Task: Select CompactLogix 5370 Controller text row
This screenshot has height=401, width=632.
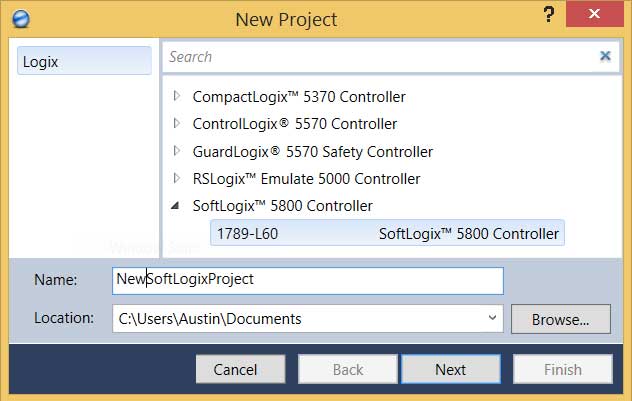Action: point(299,97)
